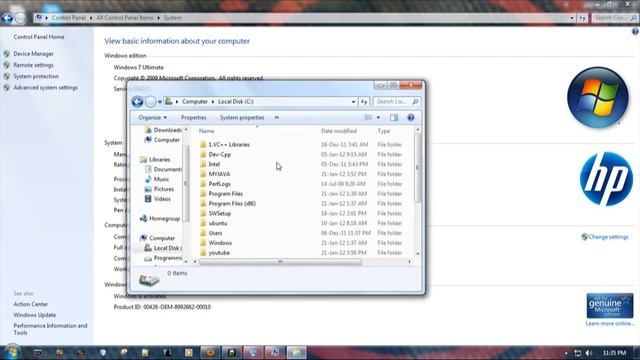
Task: Click the Search Local Disk field
Action: (396, 102)
